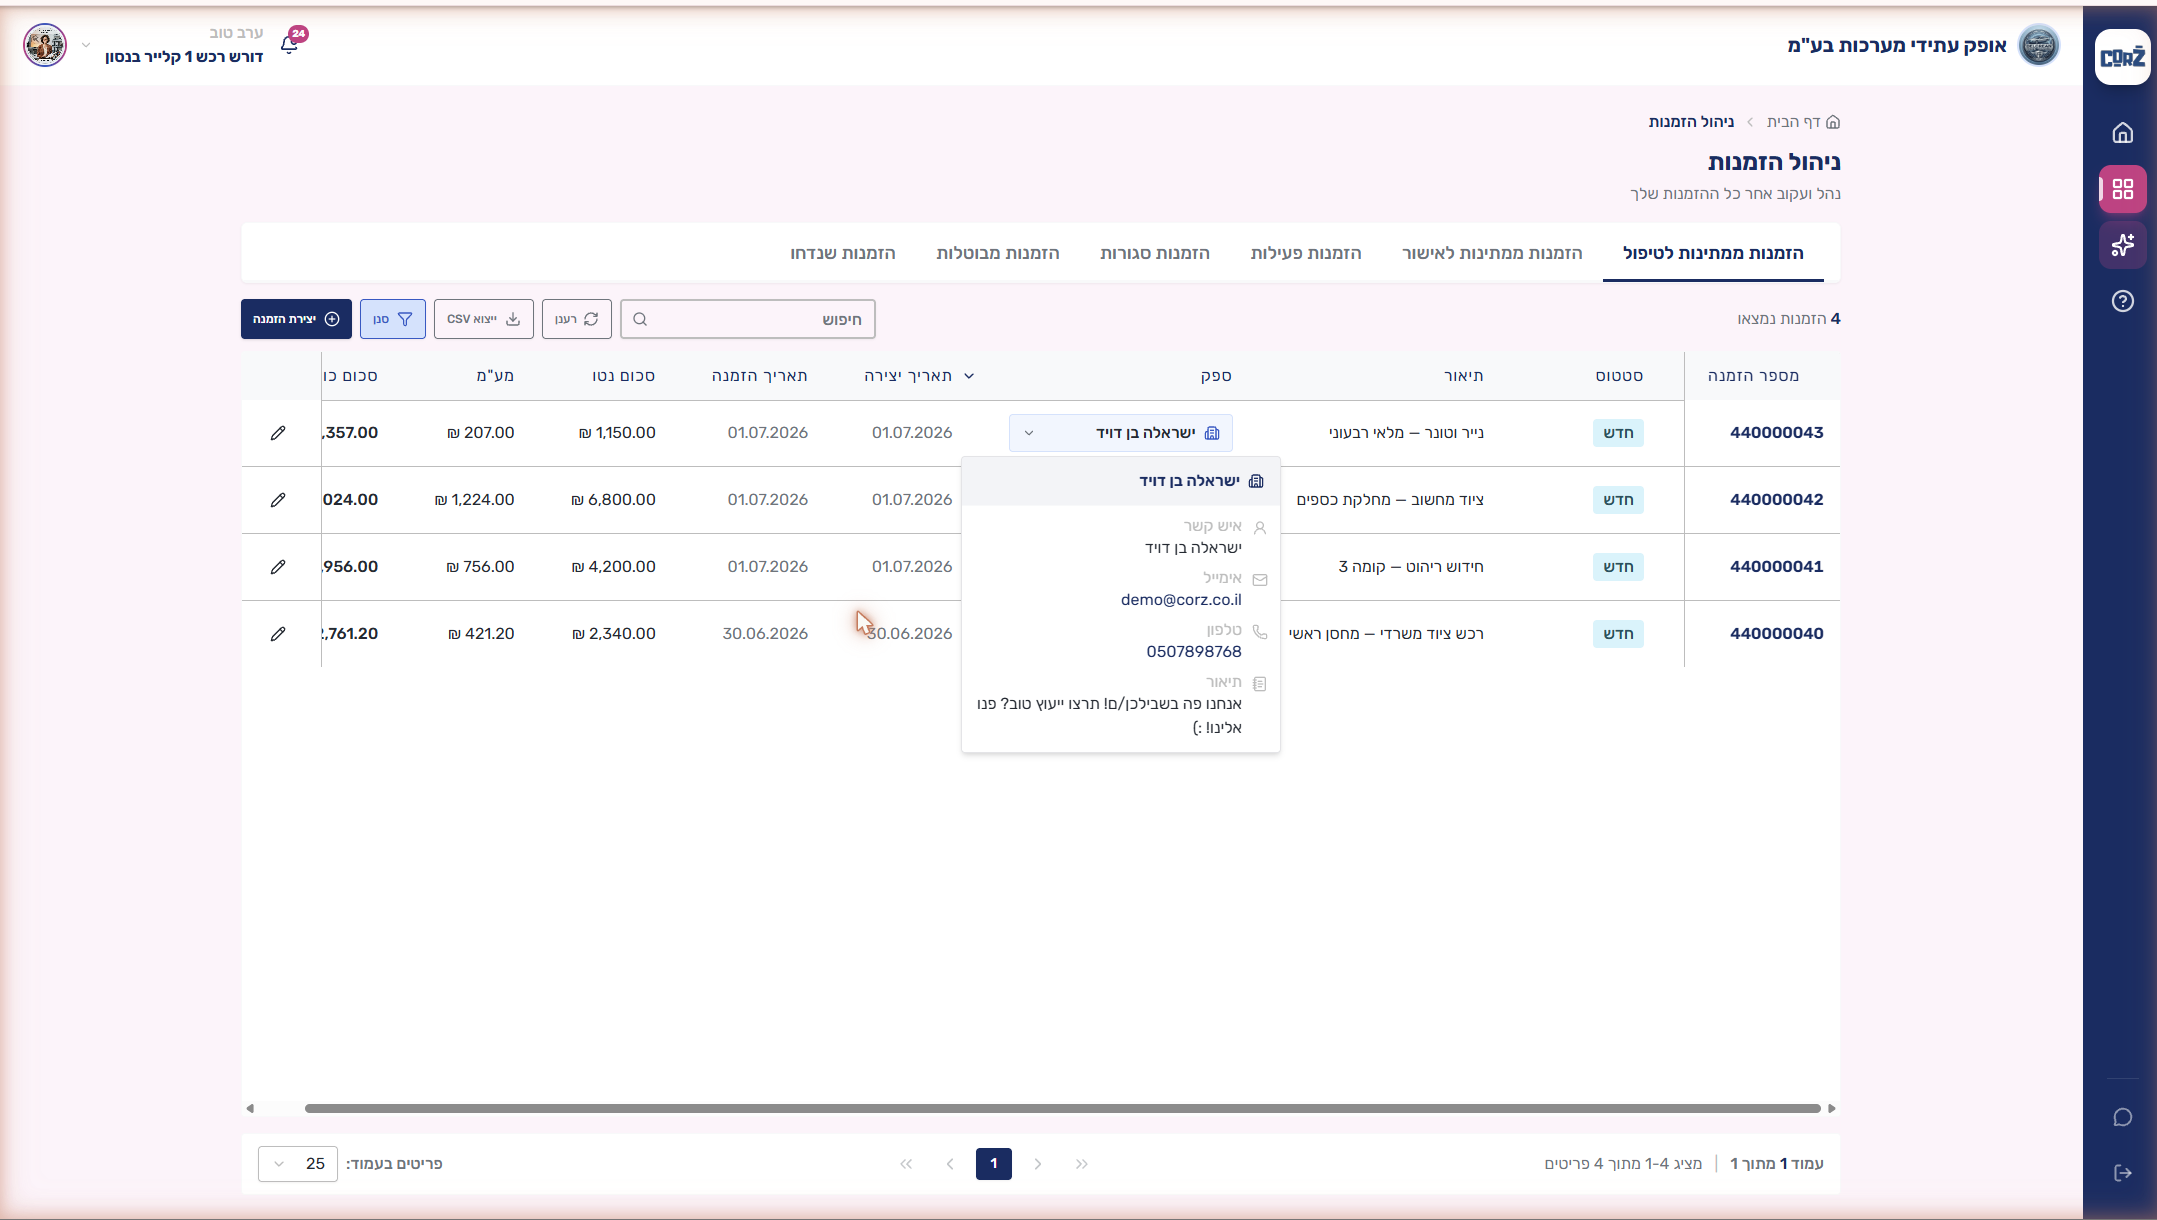The height and width of the screenshot is (1220, 2157).
Task: Sort by תאריך יצירה column
Action: tap(918, 376)
